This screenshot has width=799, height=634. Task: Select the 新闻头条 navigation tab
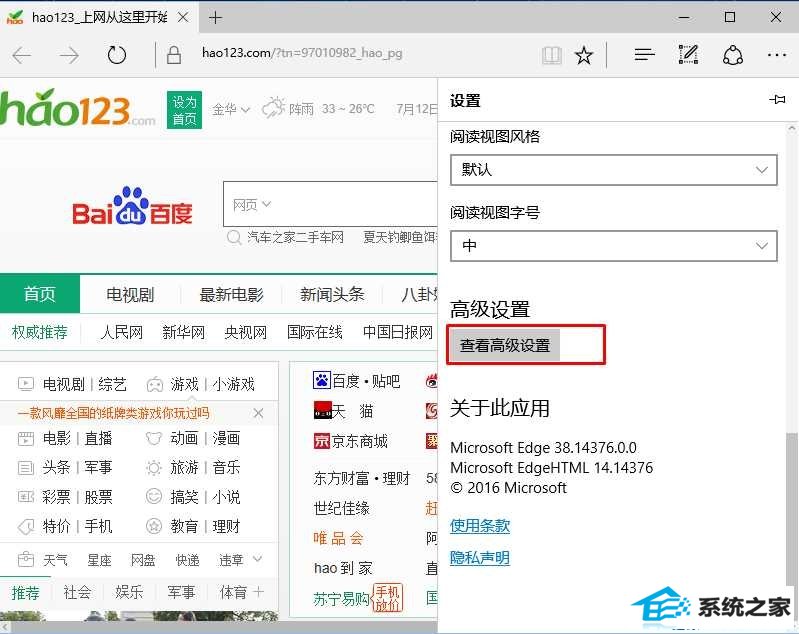pos(332,294)
